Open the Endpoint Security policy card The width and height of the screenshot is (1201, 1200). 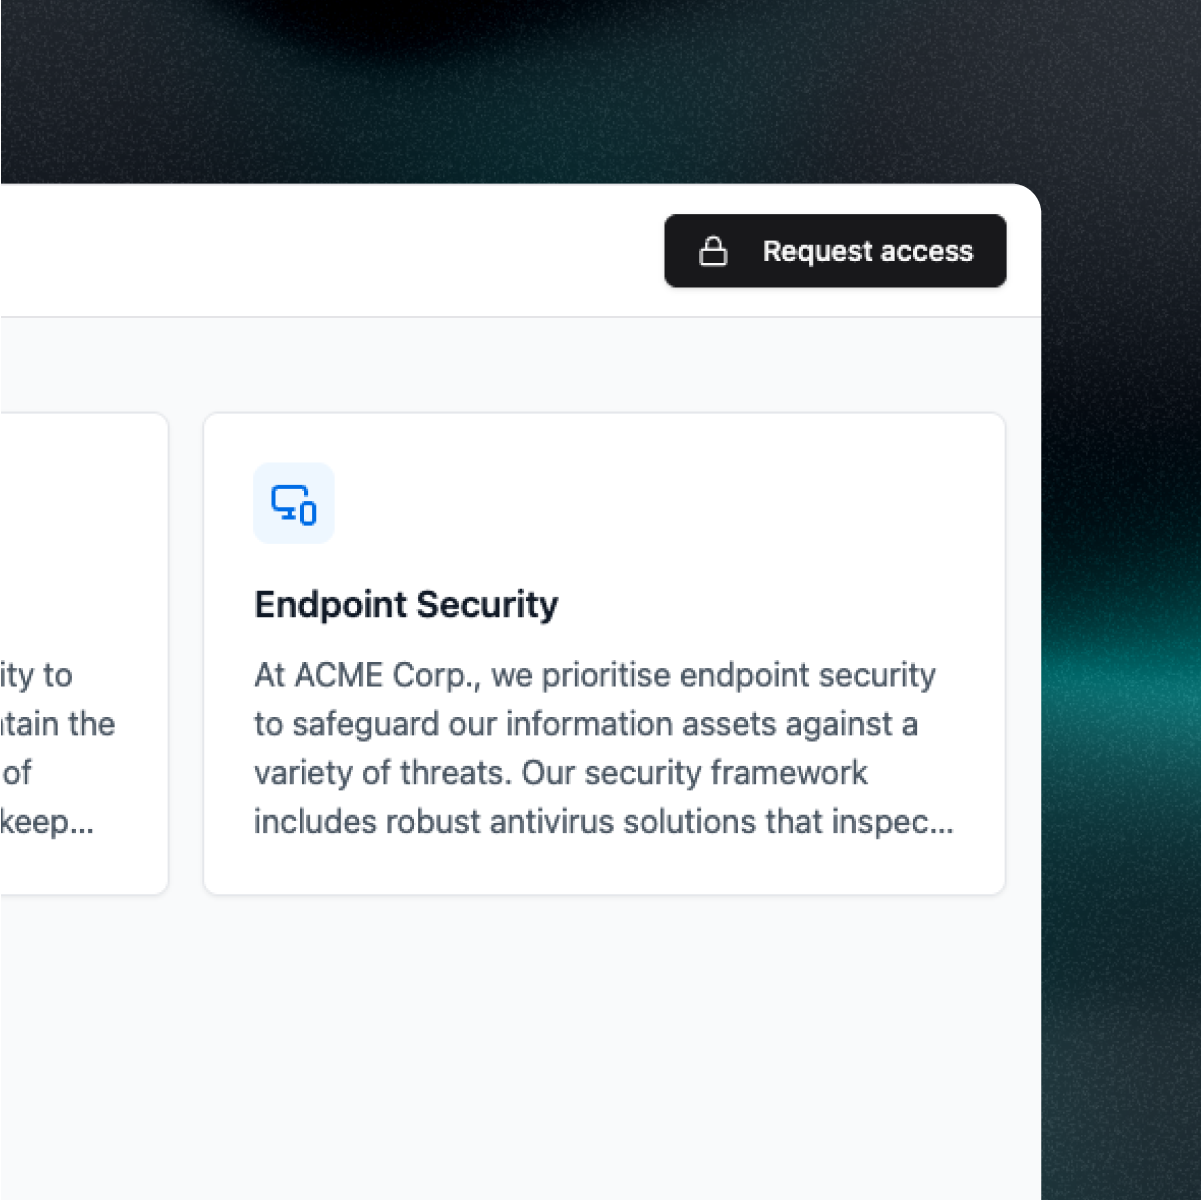coord(604,653)
